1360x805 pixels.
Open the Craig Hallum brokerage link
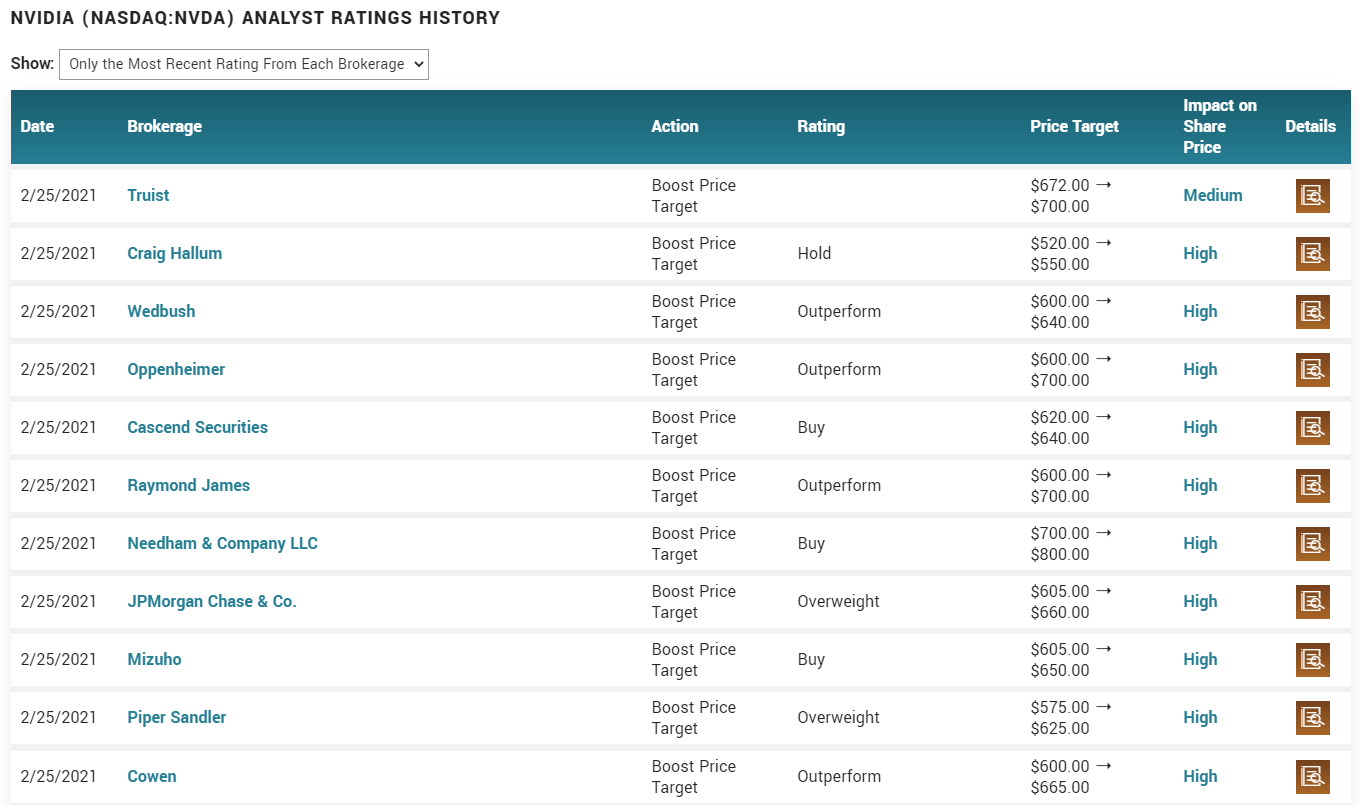pyautogui.click(x=175, y=253)
